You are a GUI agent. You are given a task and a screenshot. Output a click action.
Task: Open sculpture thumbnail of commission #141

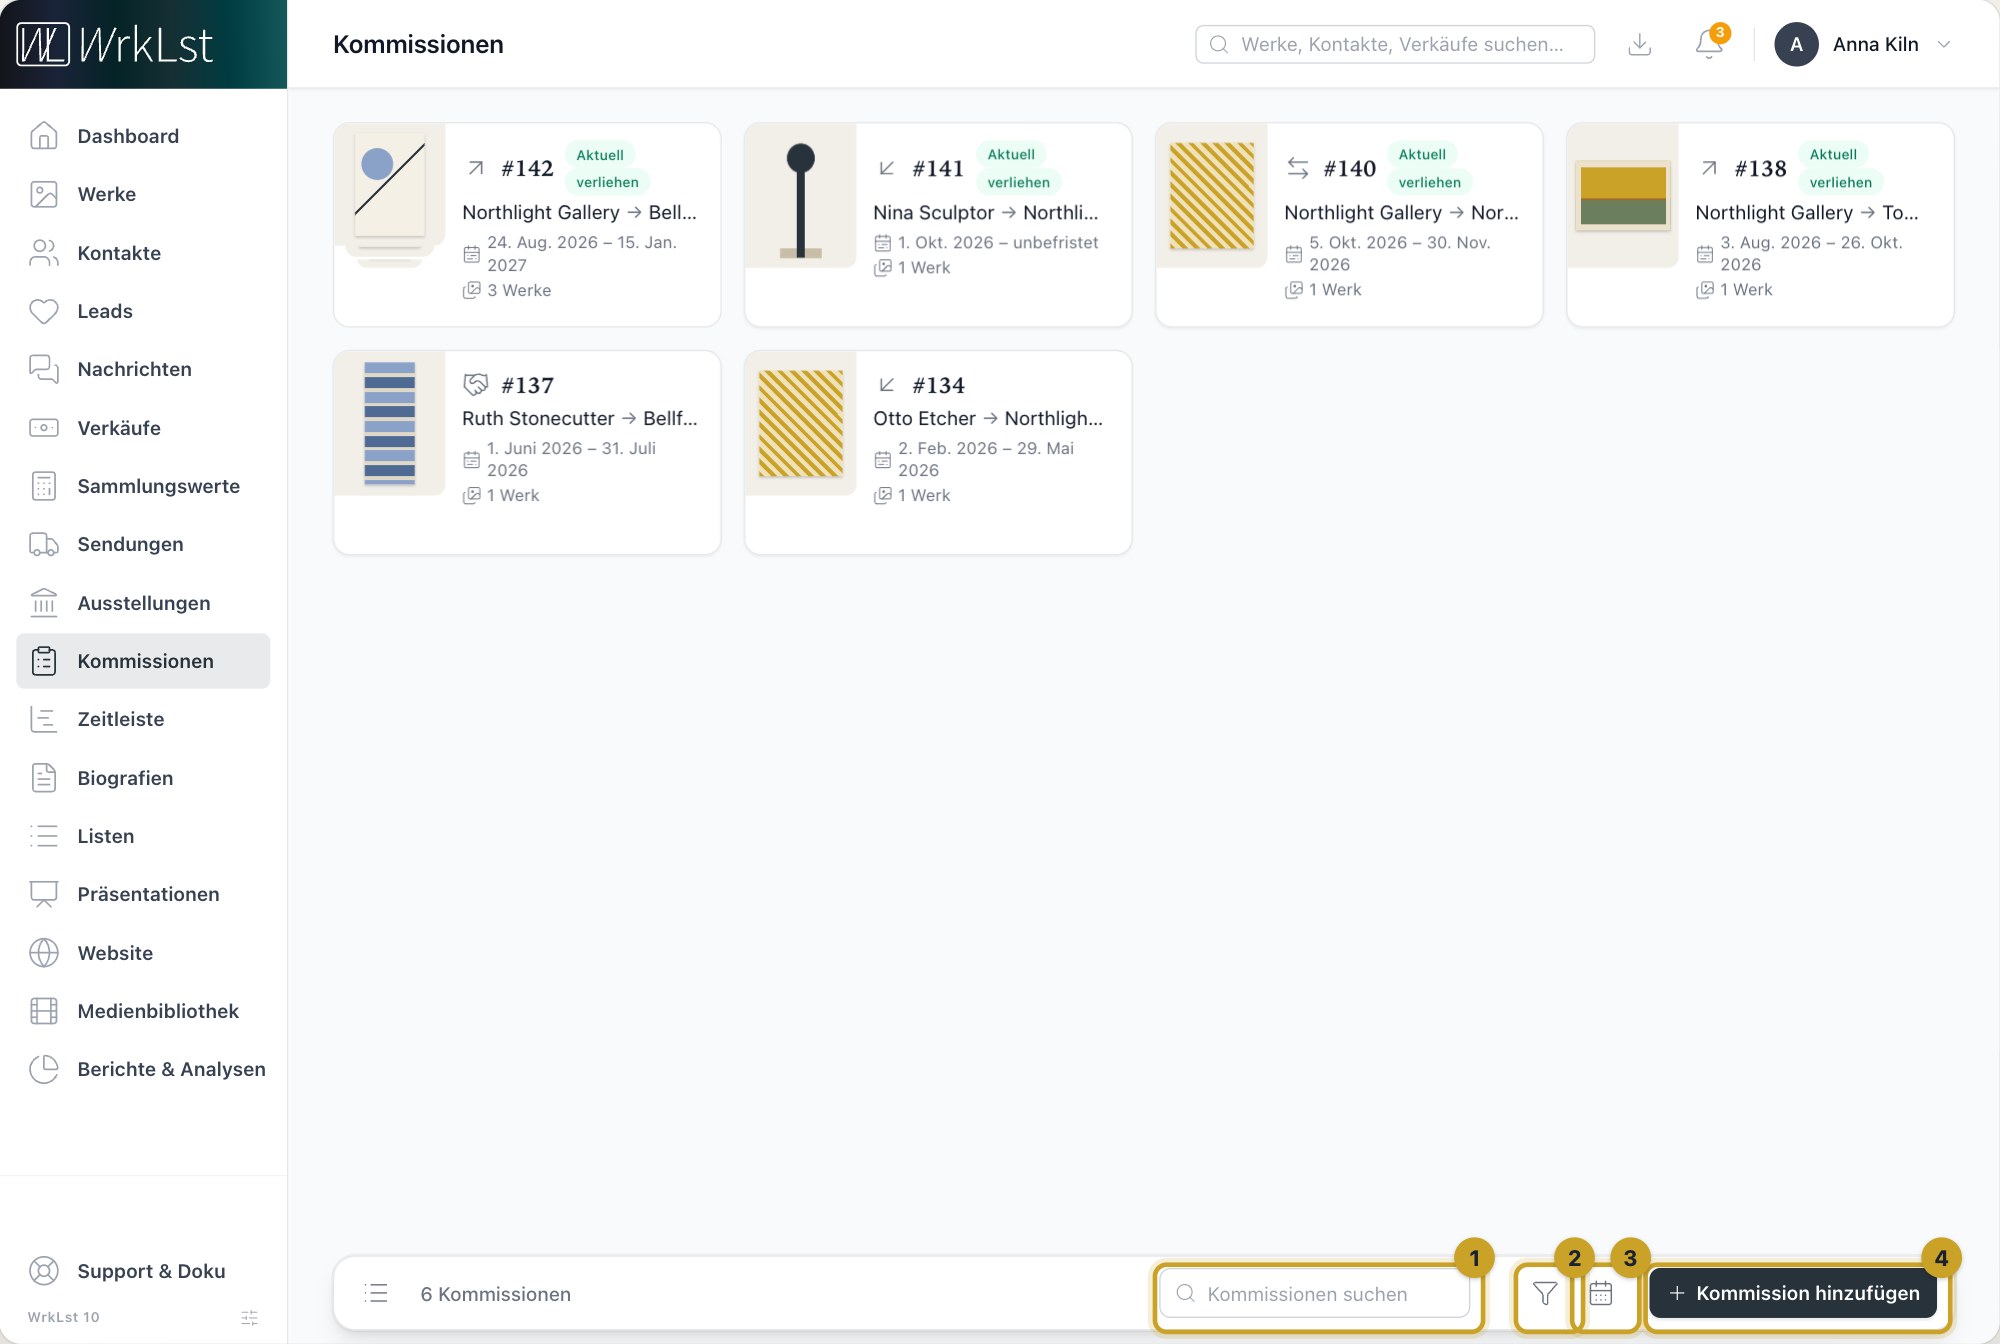801,196
